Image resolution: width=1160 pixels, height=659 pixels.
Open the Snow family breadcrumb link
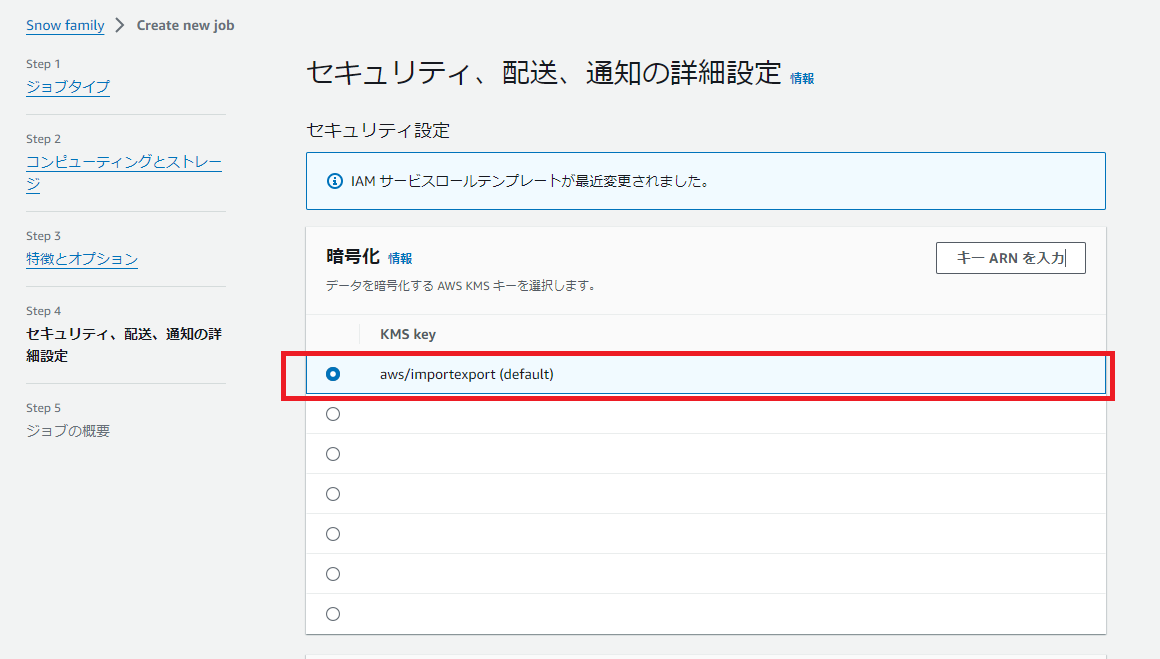(65, 25)
